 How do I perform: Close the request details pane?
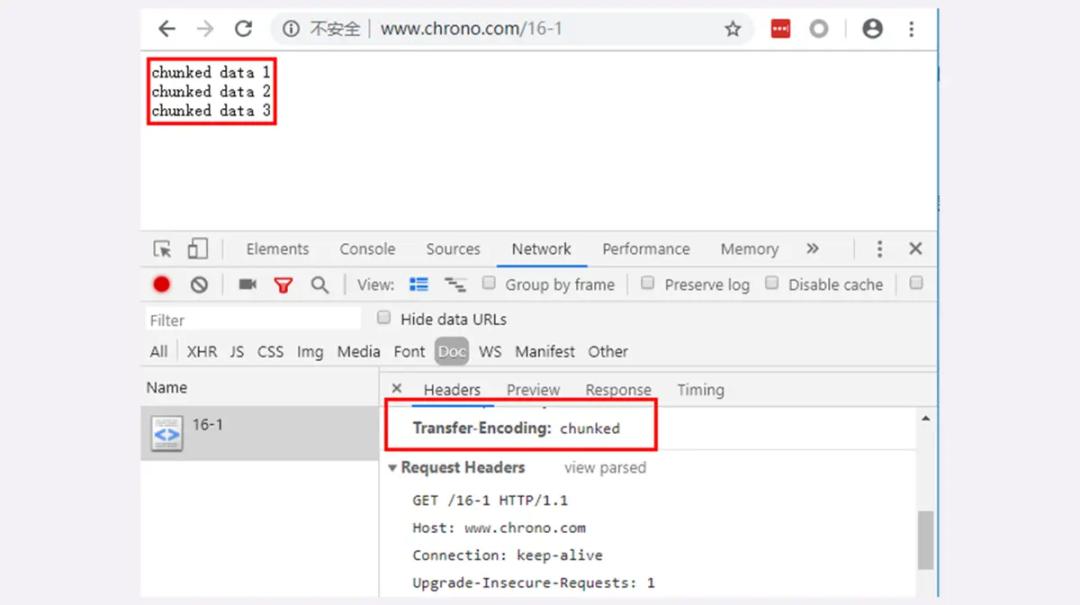tap(397, 389)
